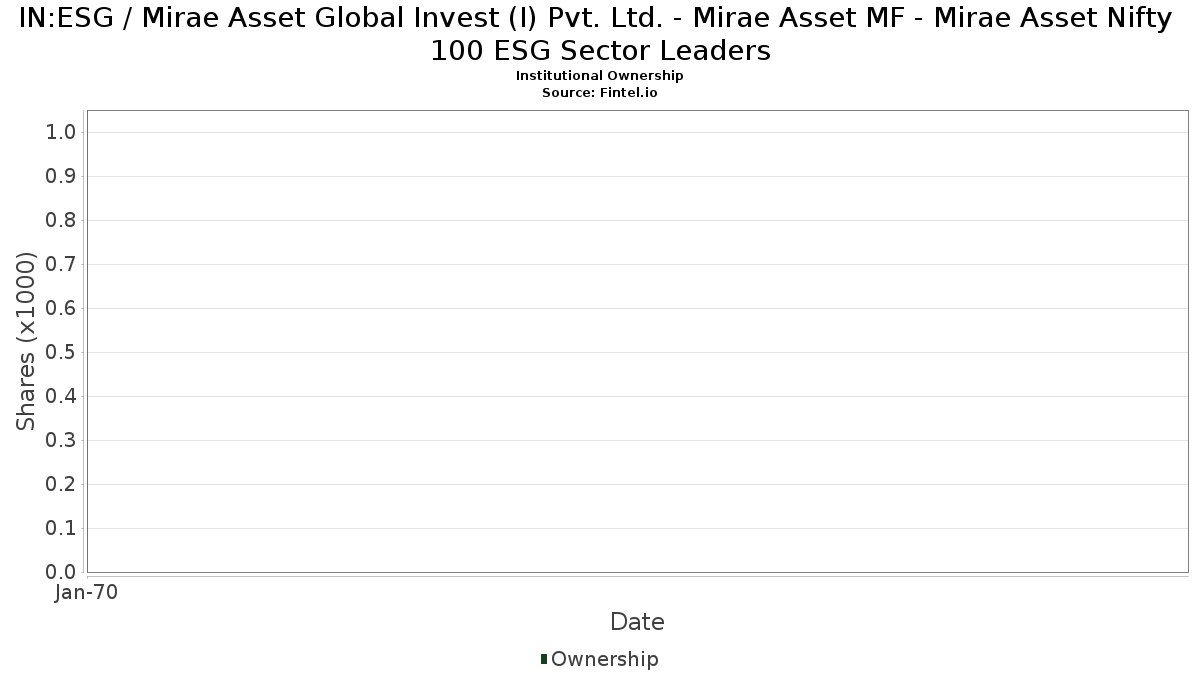Screen dimensions: 1200x675
Task: Click the 0.7 y-axis tick label
Action: click(61, 264)
